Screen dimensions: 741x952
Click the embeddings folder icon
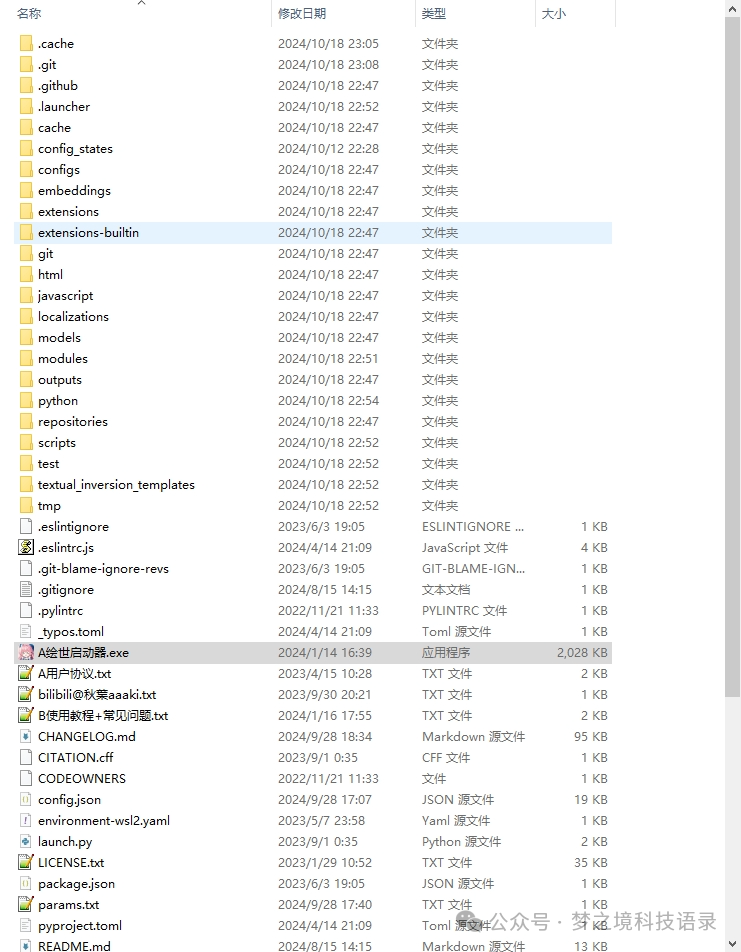click(x=26, y=191)
